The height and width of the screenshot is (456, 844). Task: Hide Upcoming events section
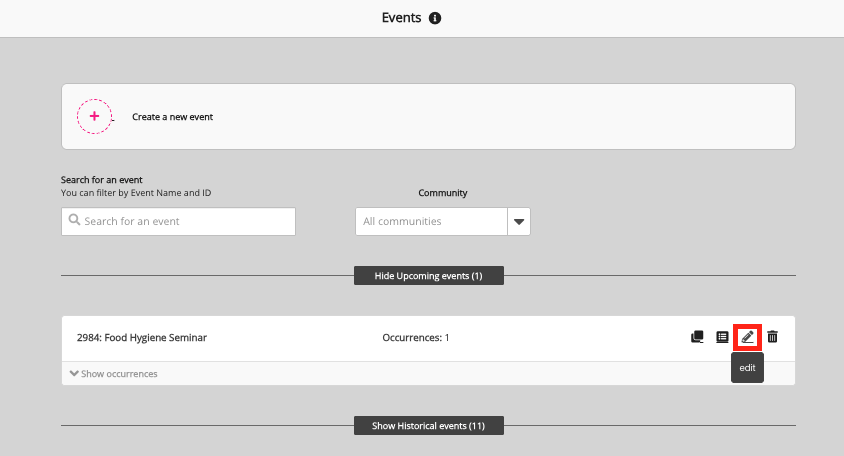(x=428, y=275)
